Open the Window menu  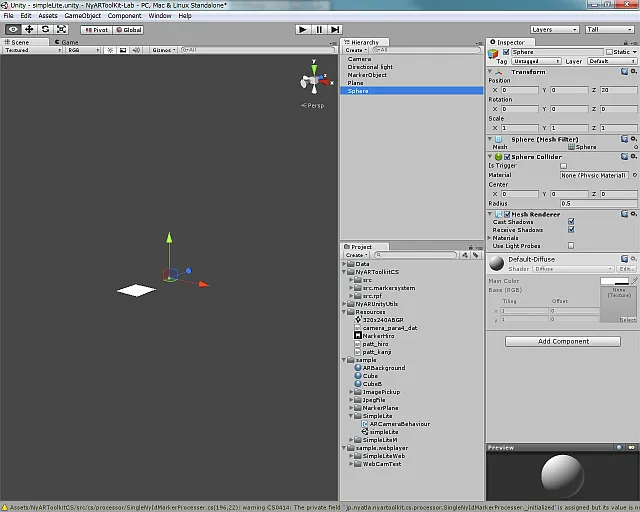click(x=160, y=16)
